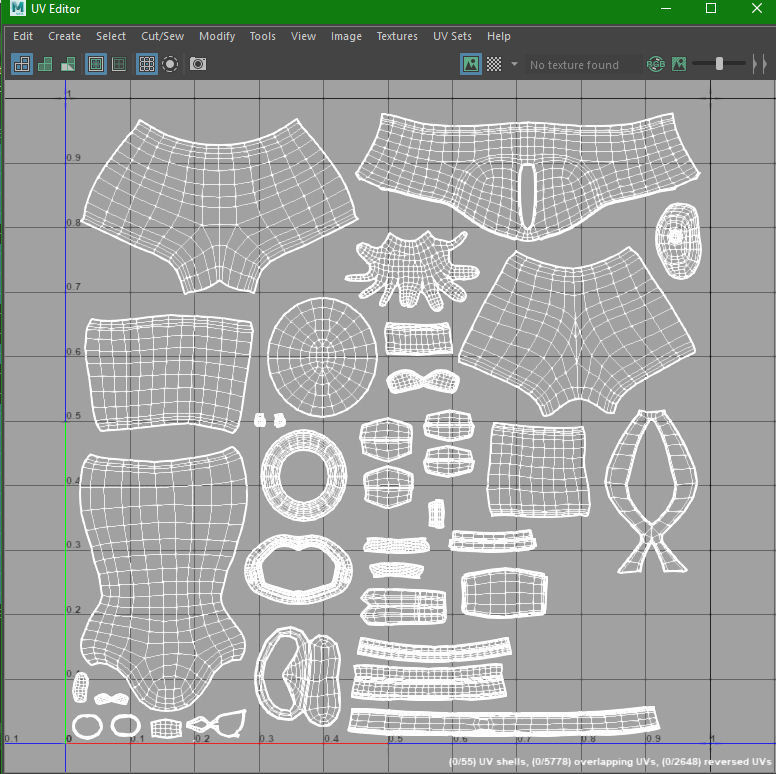Open the Edit menu
This screenshot has height=774, width=776.
pyautogui.click(x=23, y=36)
